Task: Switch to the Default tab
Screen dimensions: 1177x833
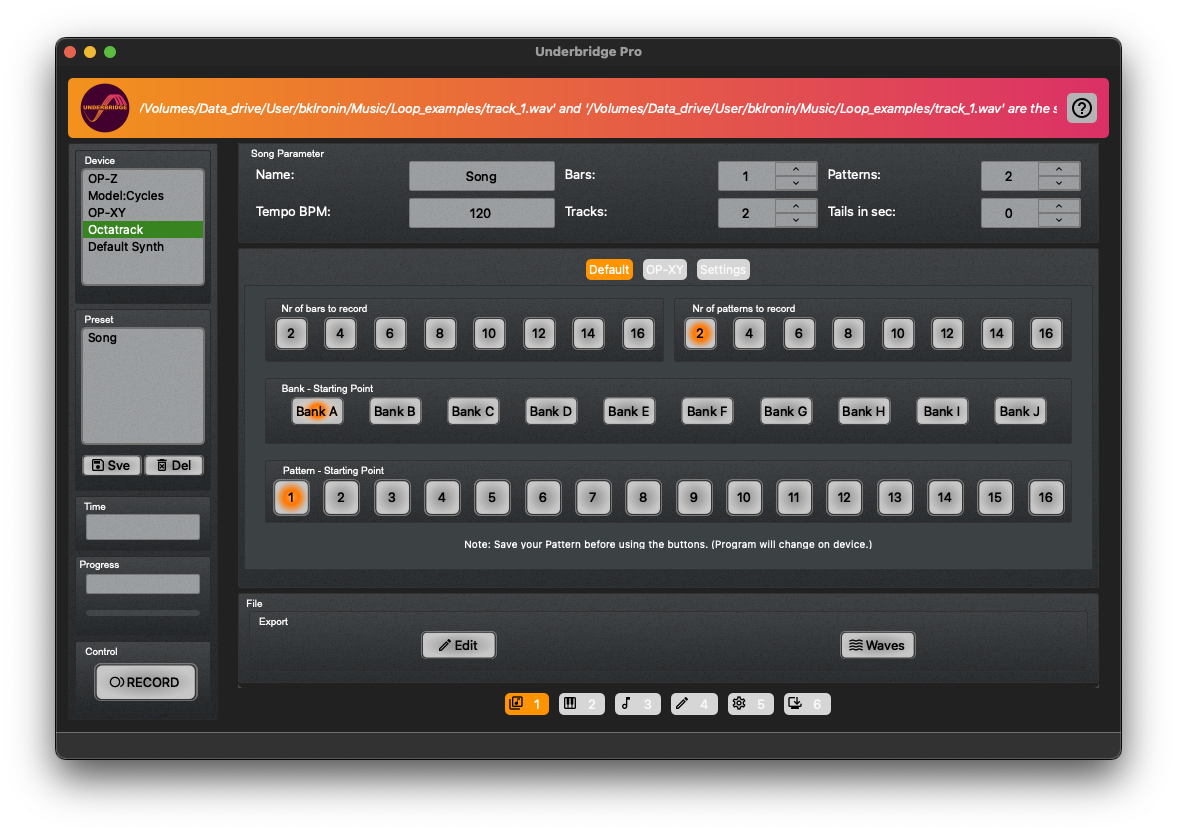Action: point(609,269)
